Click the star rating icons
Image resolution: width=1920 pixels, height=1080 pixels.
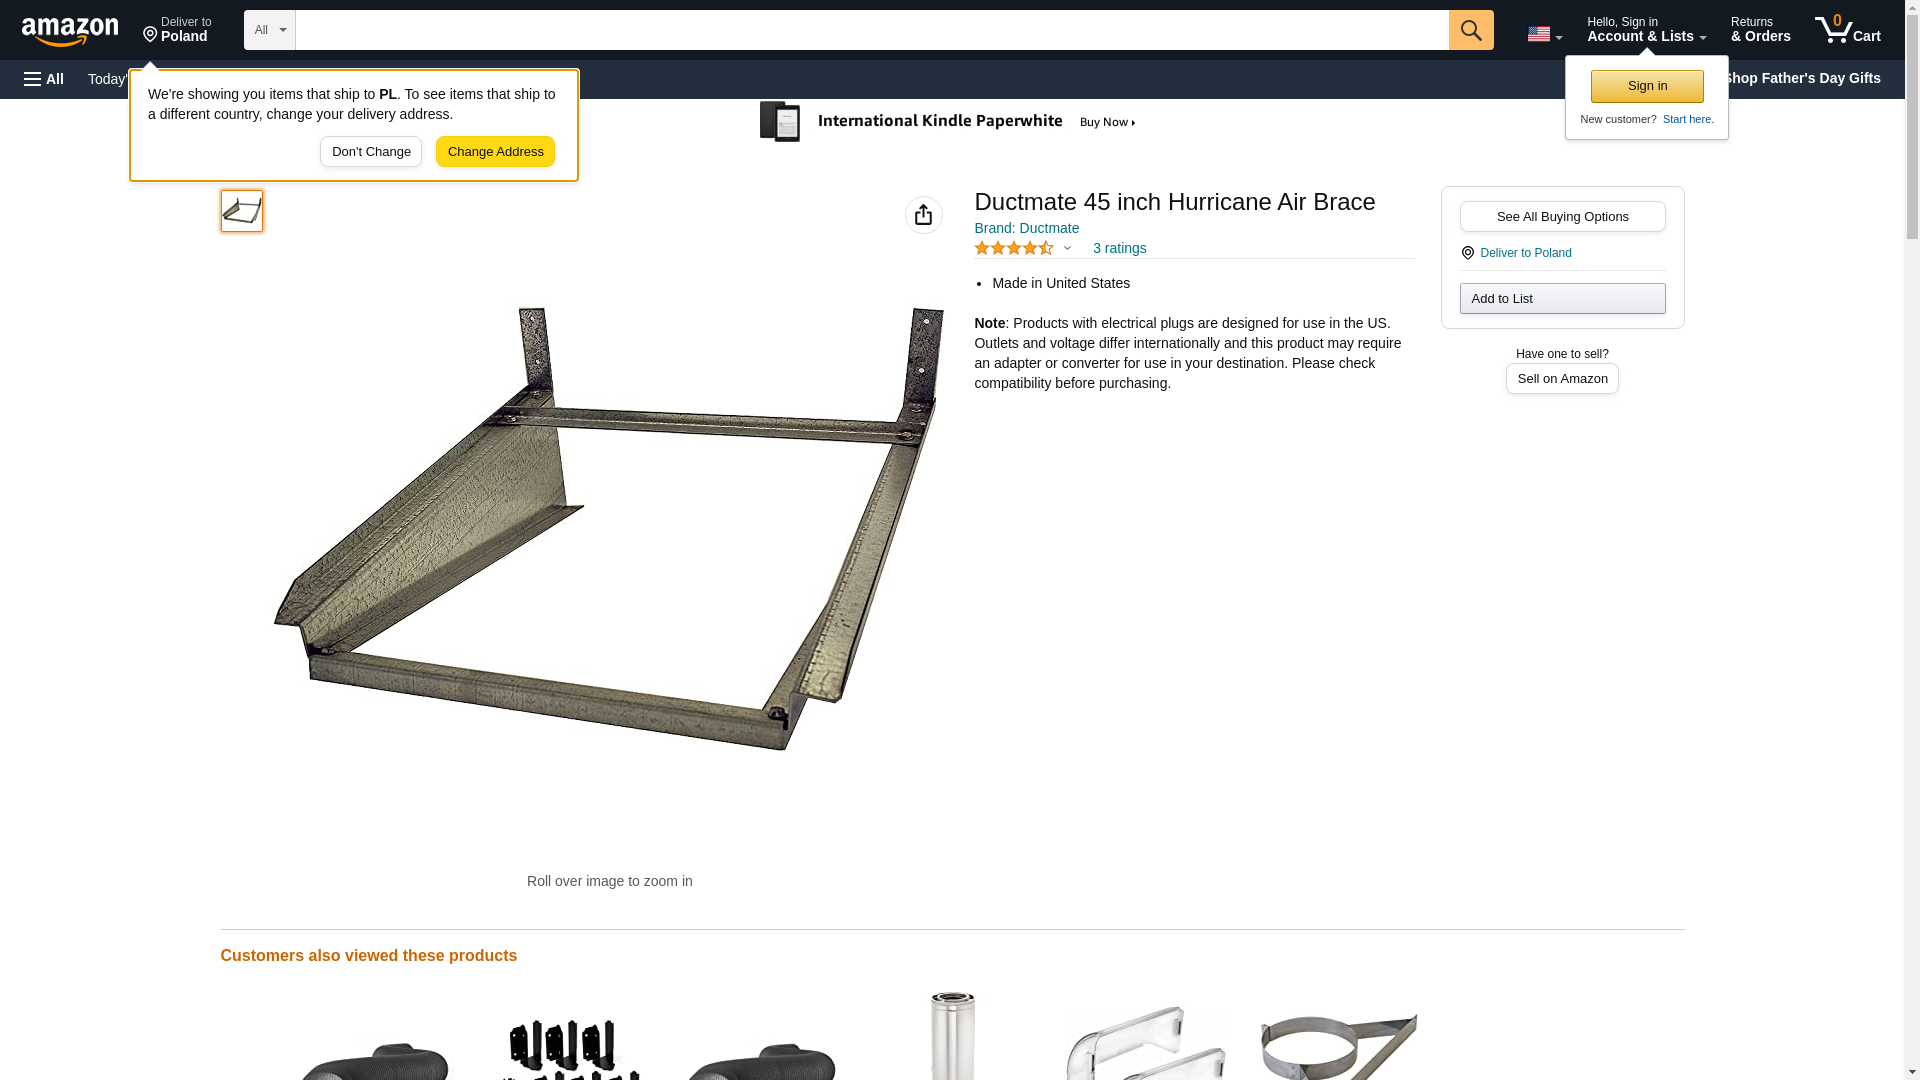click(1013, 248)
